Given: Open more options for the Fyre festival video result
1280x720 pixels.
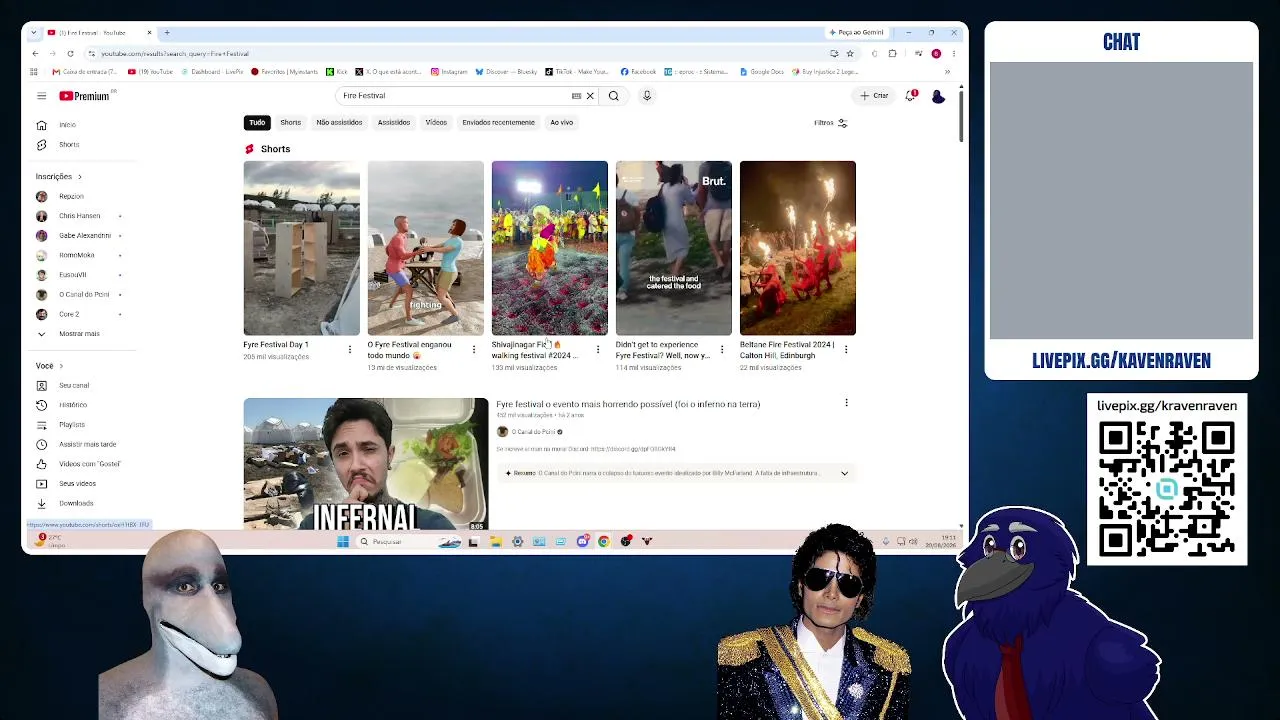Looking at the screenshot, I should coord(846,403).
